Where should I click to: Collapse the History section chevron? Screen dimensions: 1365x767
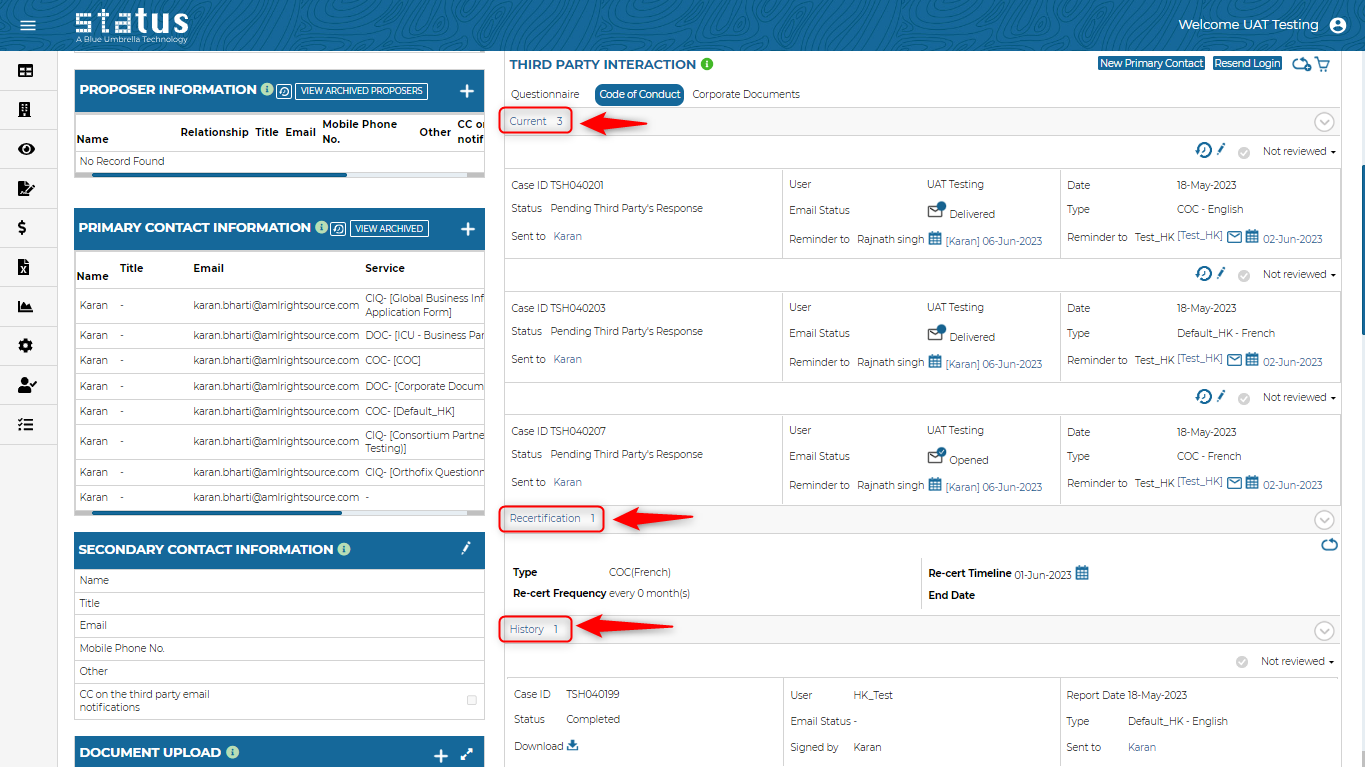(1324, 631)
